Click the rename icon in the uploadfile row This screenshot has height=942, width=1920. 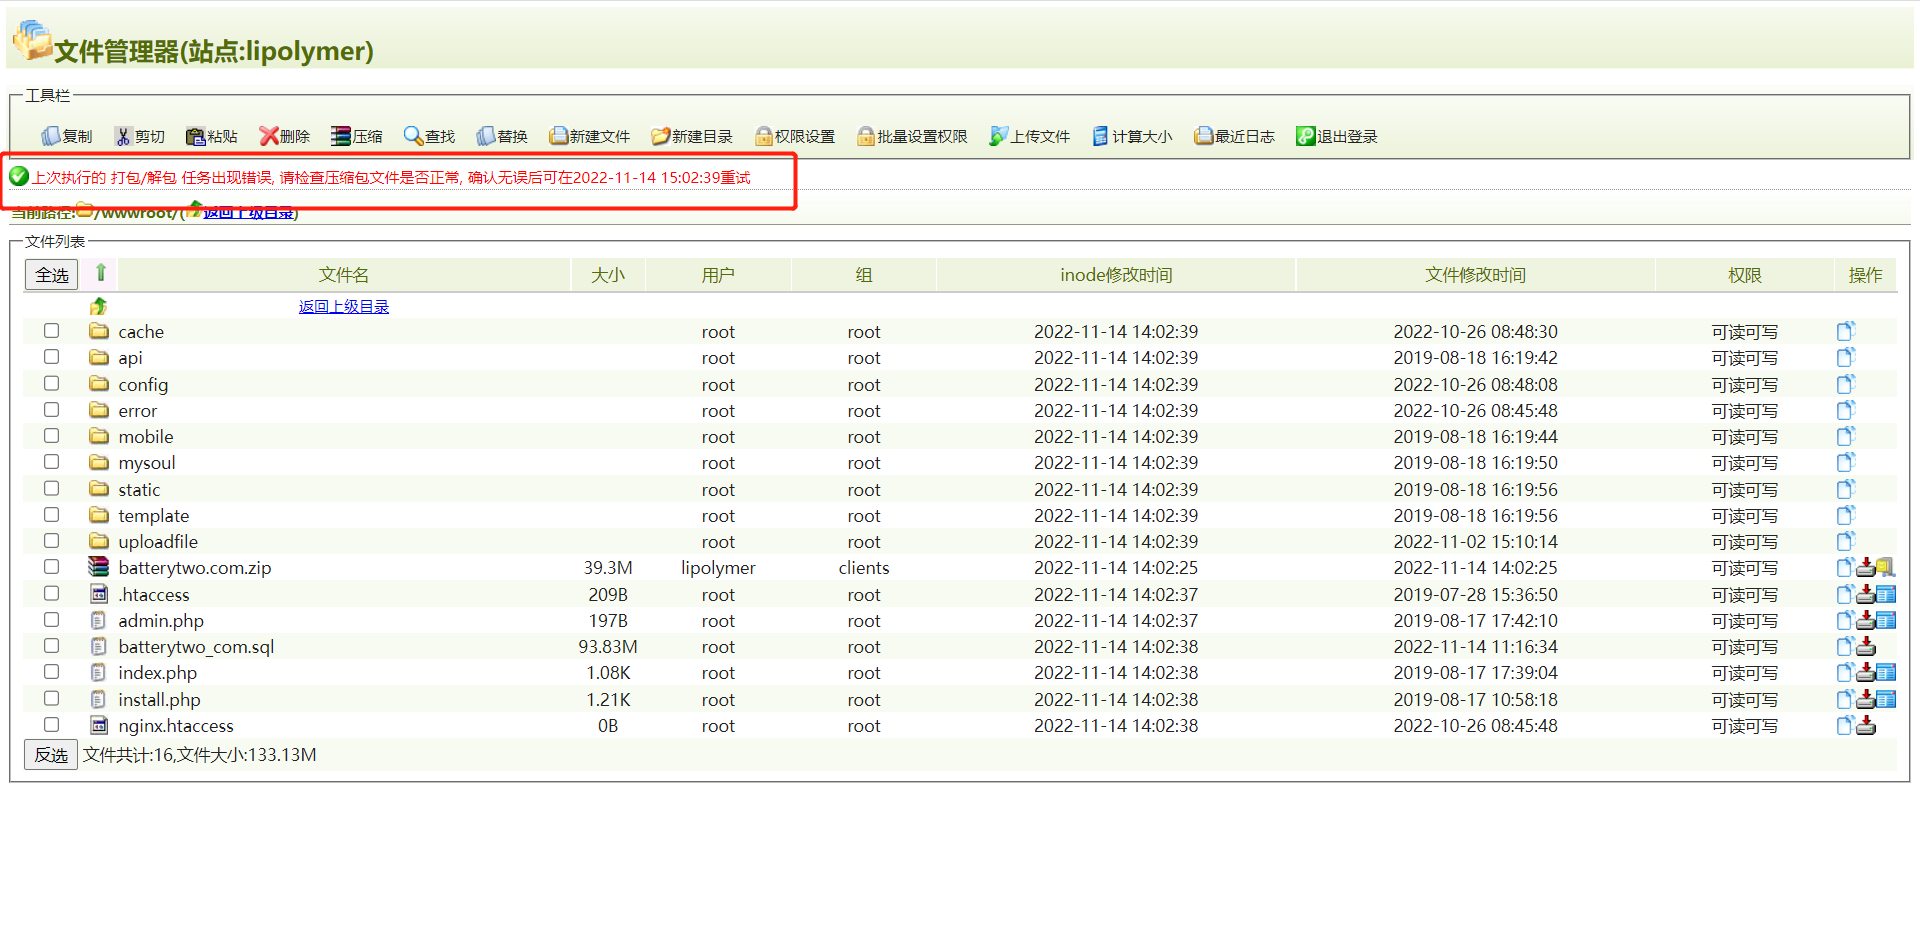click(x=1845, y=541)
